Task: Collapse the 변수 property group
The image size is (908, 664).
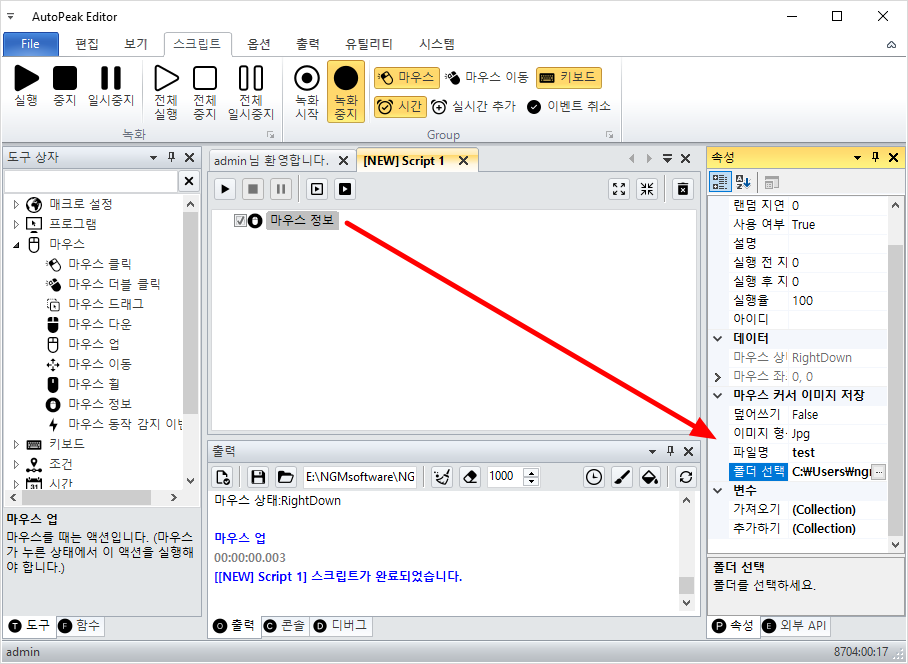Action: [717, 491]
